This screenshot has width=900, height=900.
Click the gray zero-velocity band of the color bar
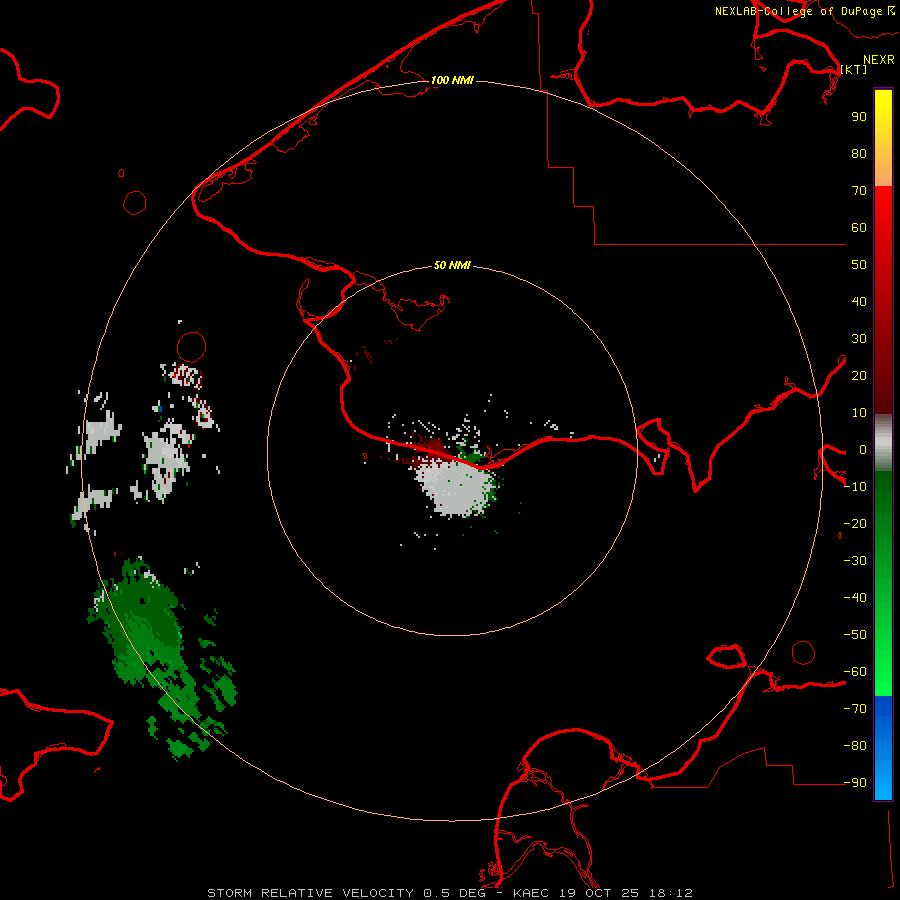(x=883, y=443)
